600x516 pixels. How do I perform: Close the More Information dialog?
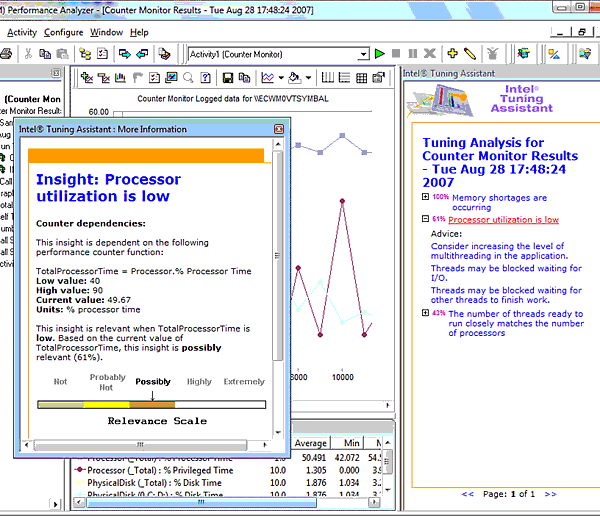[279, 129]
